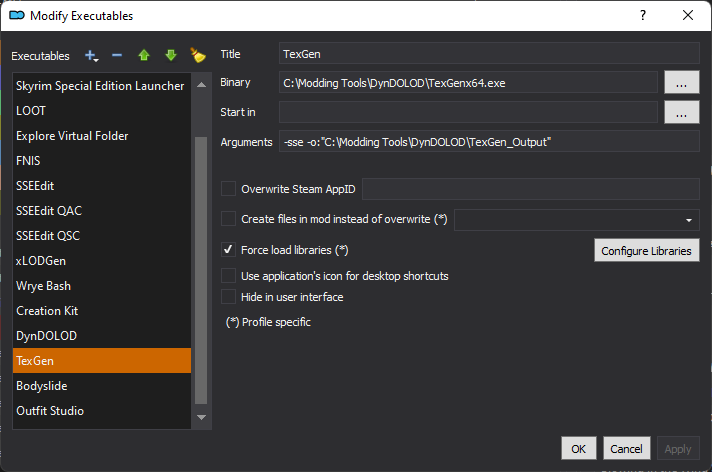Open the mod selection dropdown
712x472 pixels.
tap(689, 220)
